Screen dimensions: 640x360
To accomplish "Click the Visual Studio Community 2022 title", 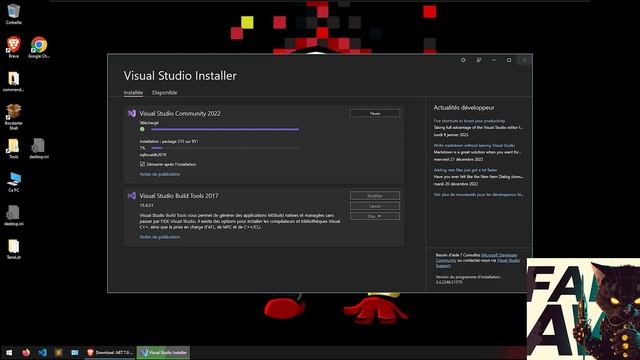I will tap(180, 113).
